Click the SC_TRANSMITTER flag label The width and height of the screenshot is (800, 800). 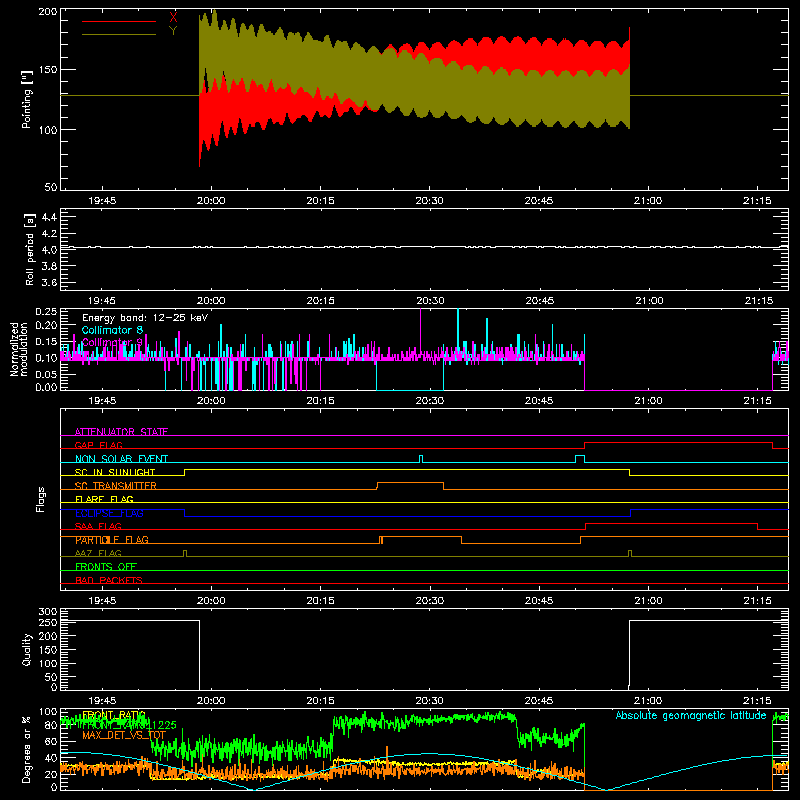click(x=116, y=486)
